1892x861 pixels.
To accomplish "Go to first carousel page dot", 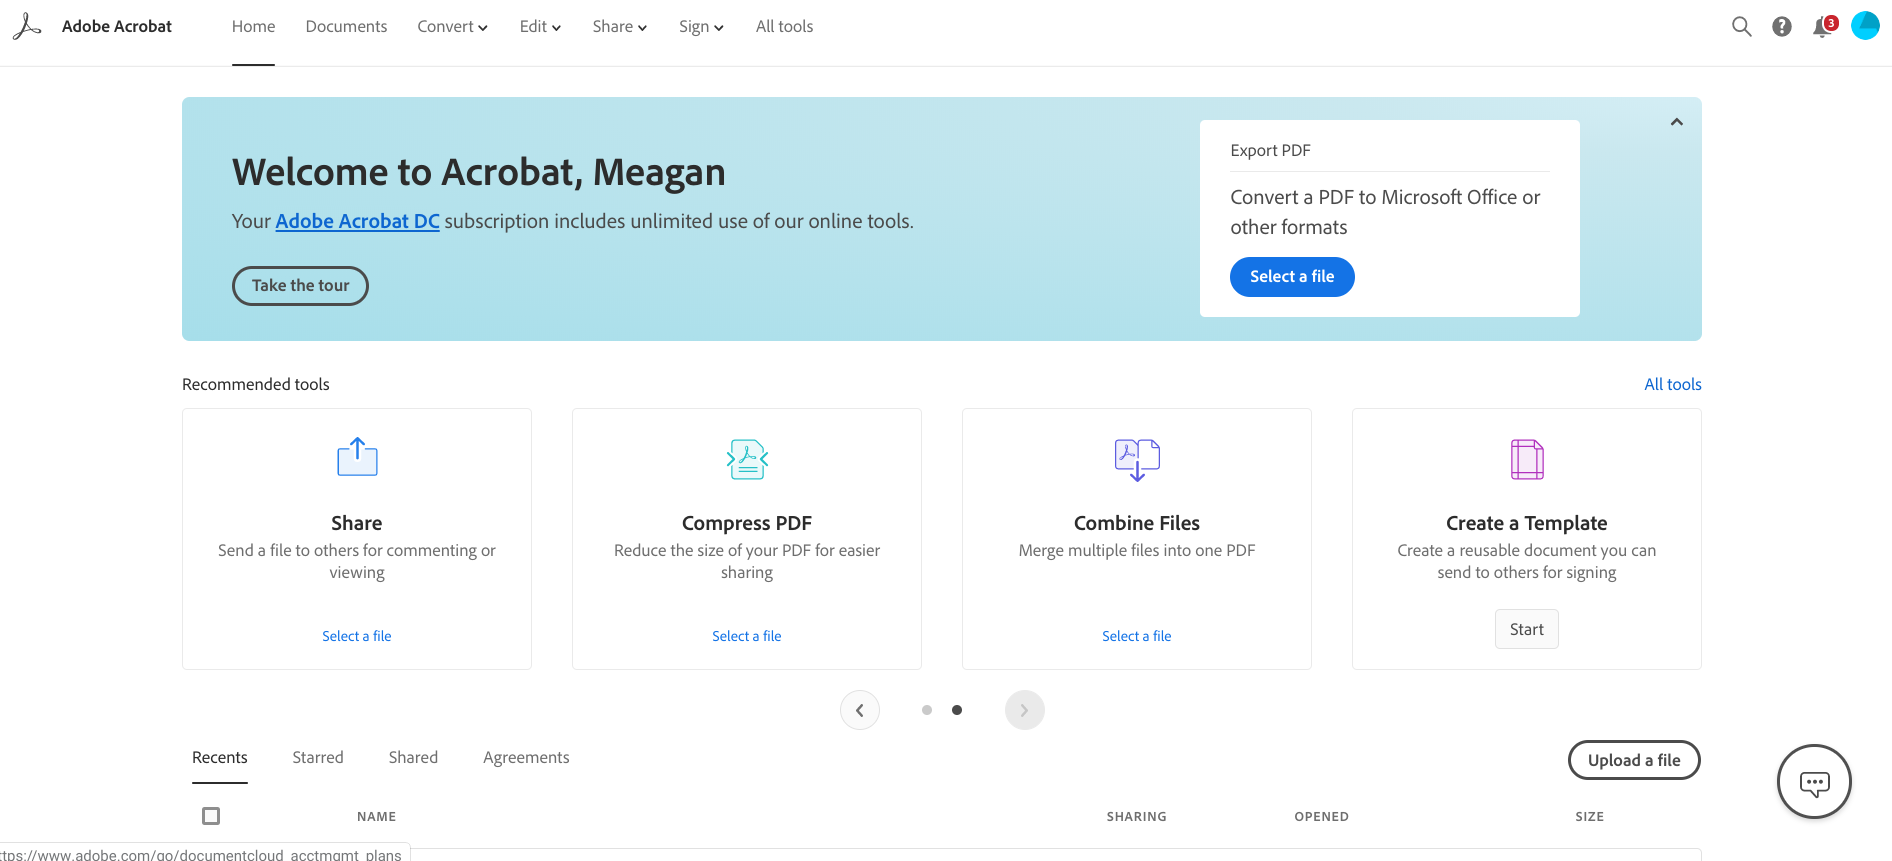I will pos(927,710).
